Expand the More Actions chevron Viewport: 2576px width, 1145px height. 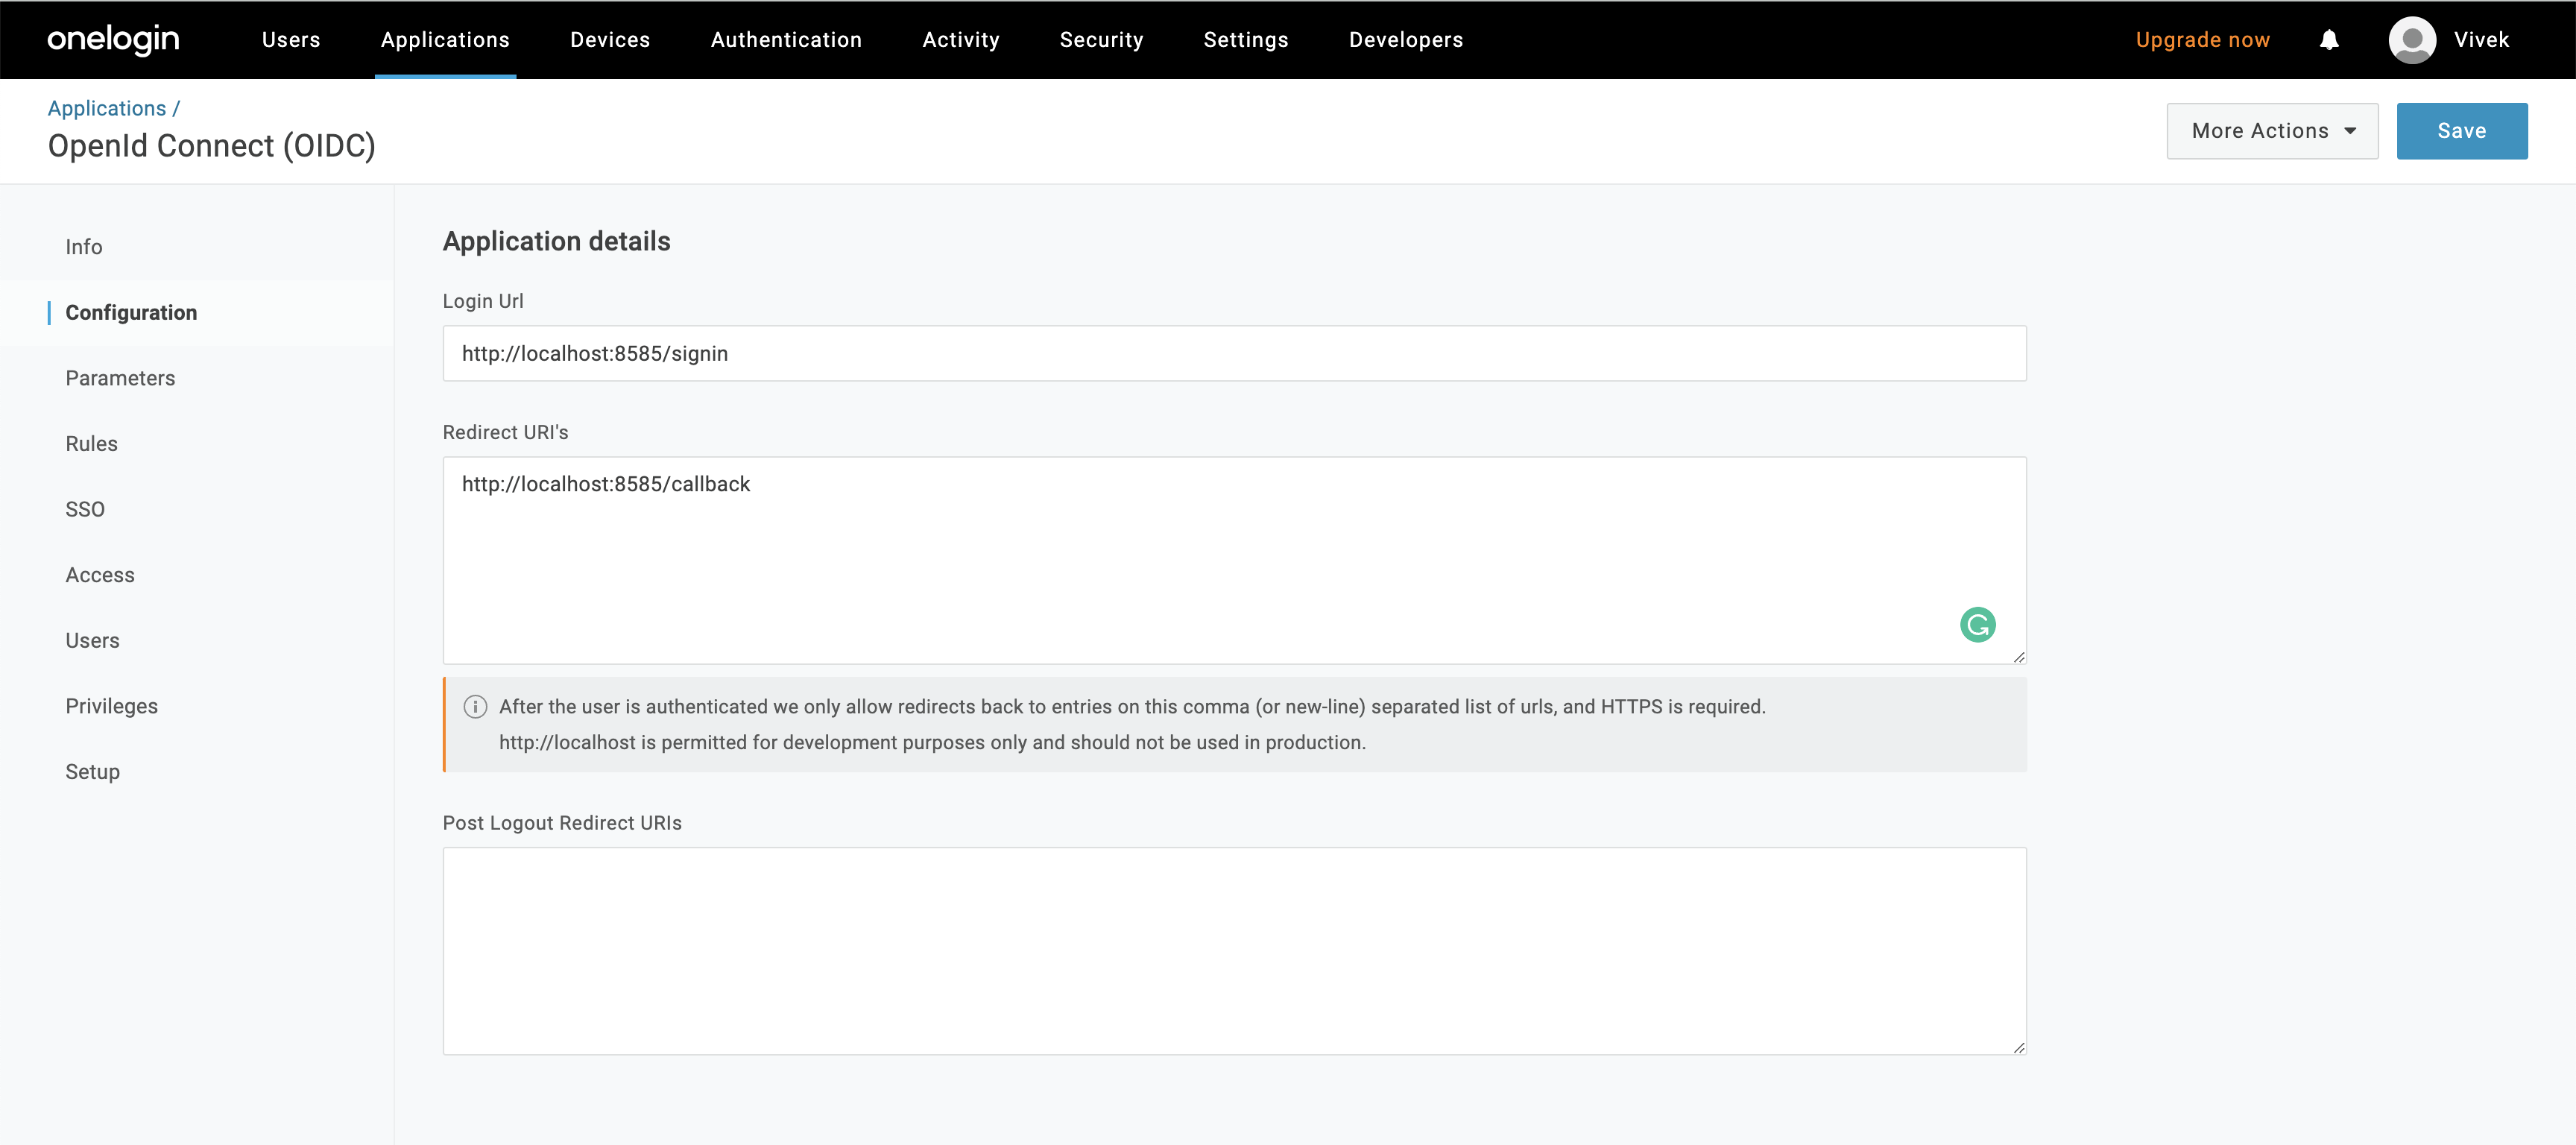[2350, 130]
